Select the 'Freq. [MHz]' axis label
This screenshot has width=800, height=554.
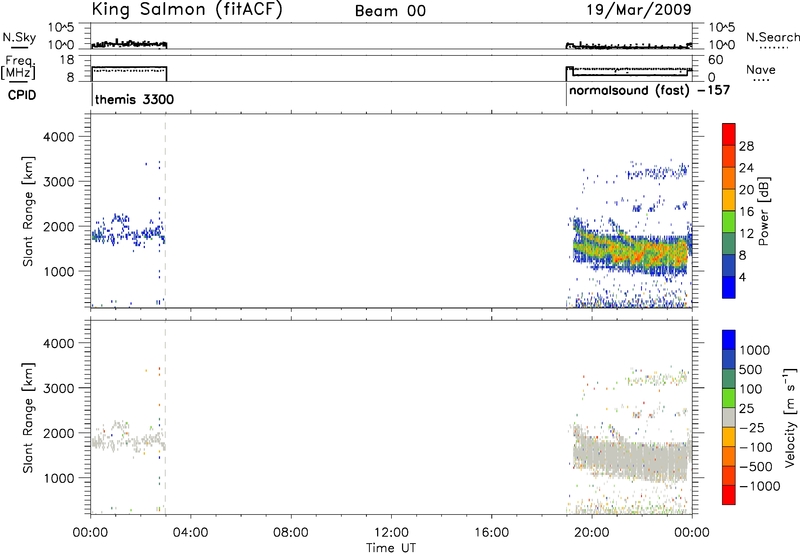[19, 68]
